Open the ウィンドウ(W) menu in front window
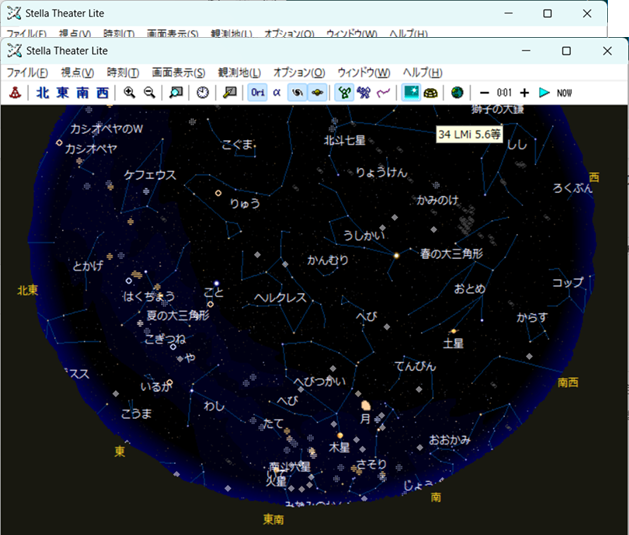The image size is (629, 535). tap(364, 73)
